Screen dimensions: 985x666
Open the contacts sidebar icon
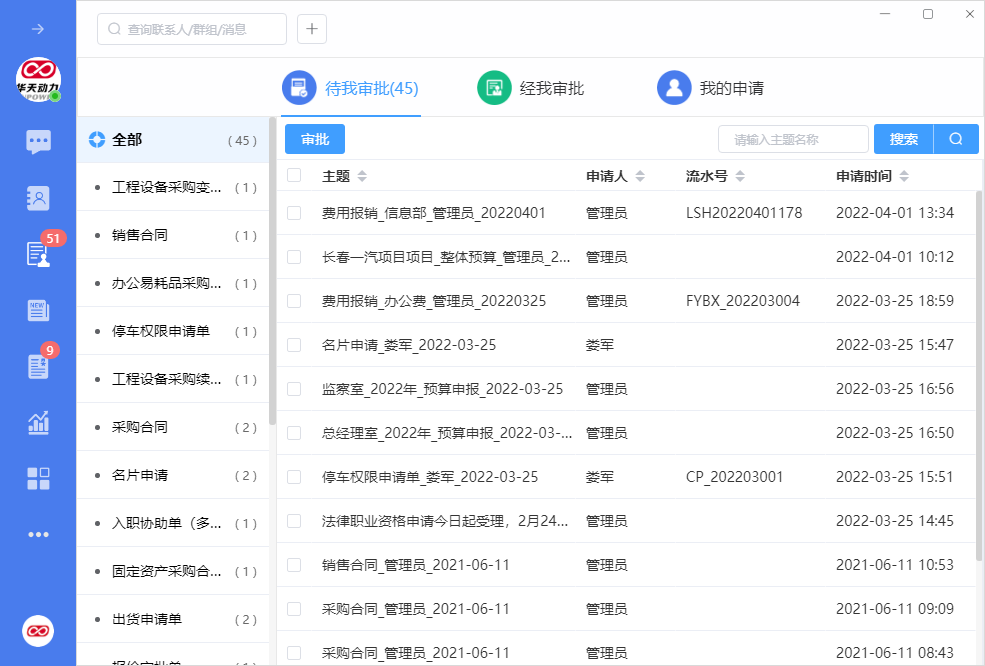[38, 198]
